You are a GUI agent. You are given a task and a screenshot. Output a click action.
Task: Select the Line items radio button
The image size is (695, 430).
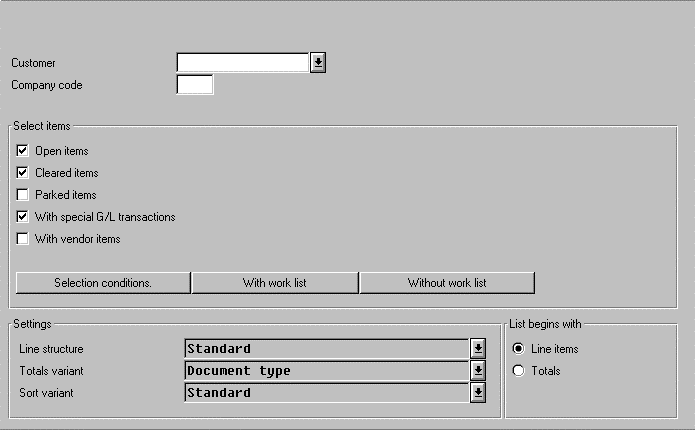point(518,349)
